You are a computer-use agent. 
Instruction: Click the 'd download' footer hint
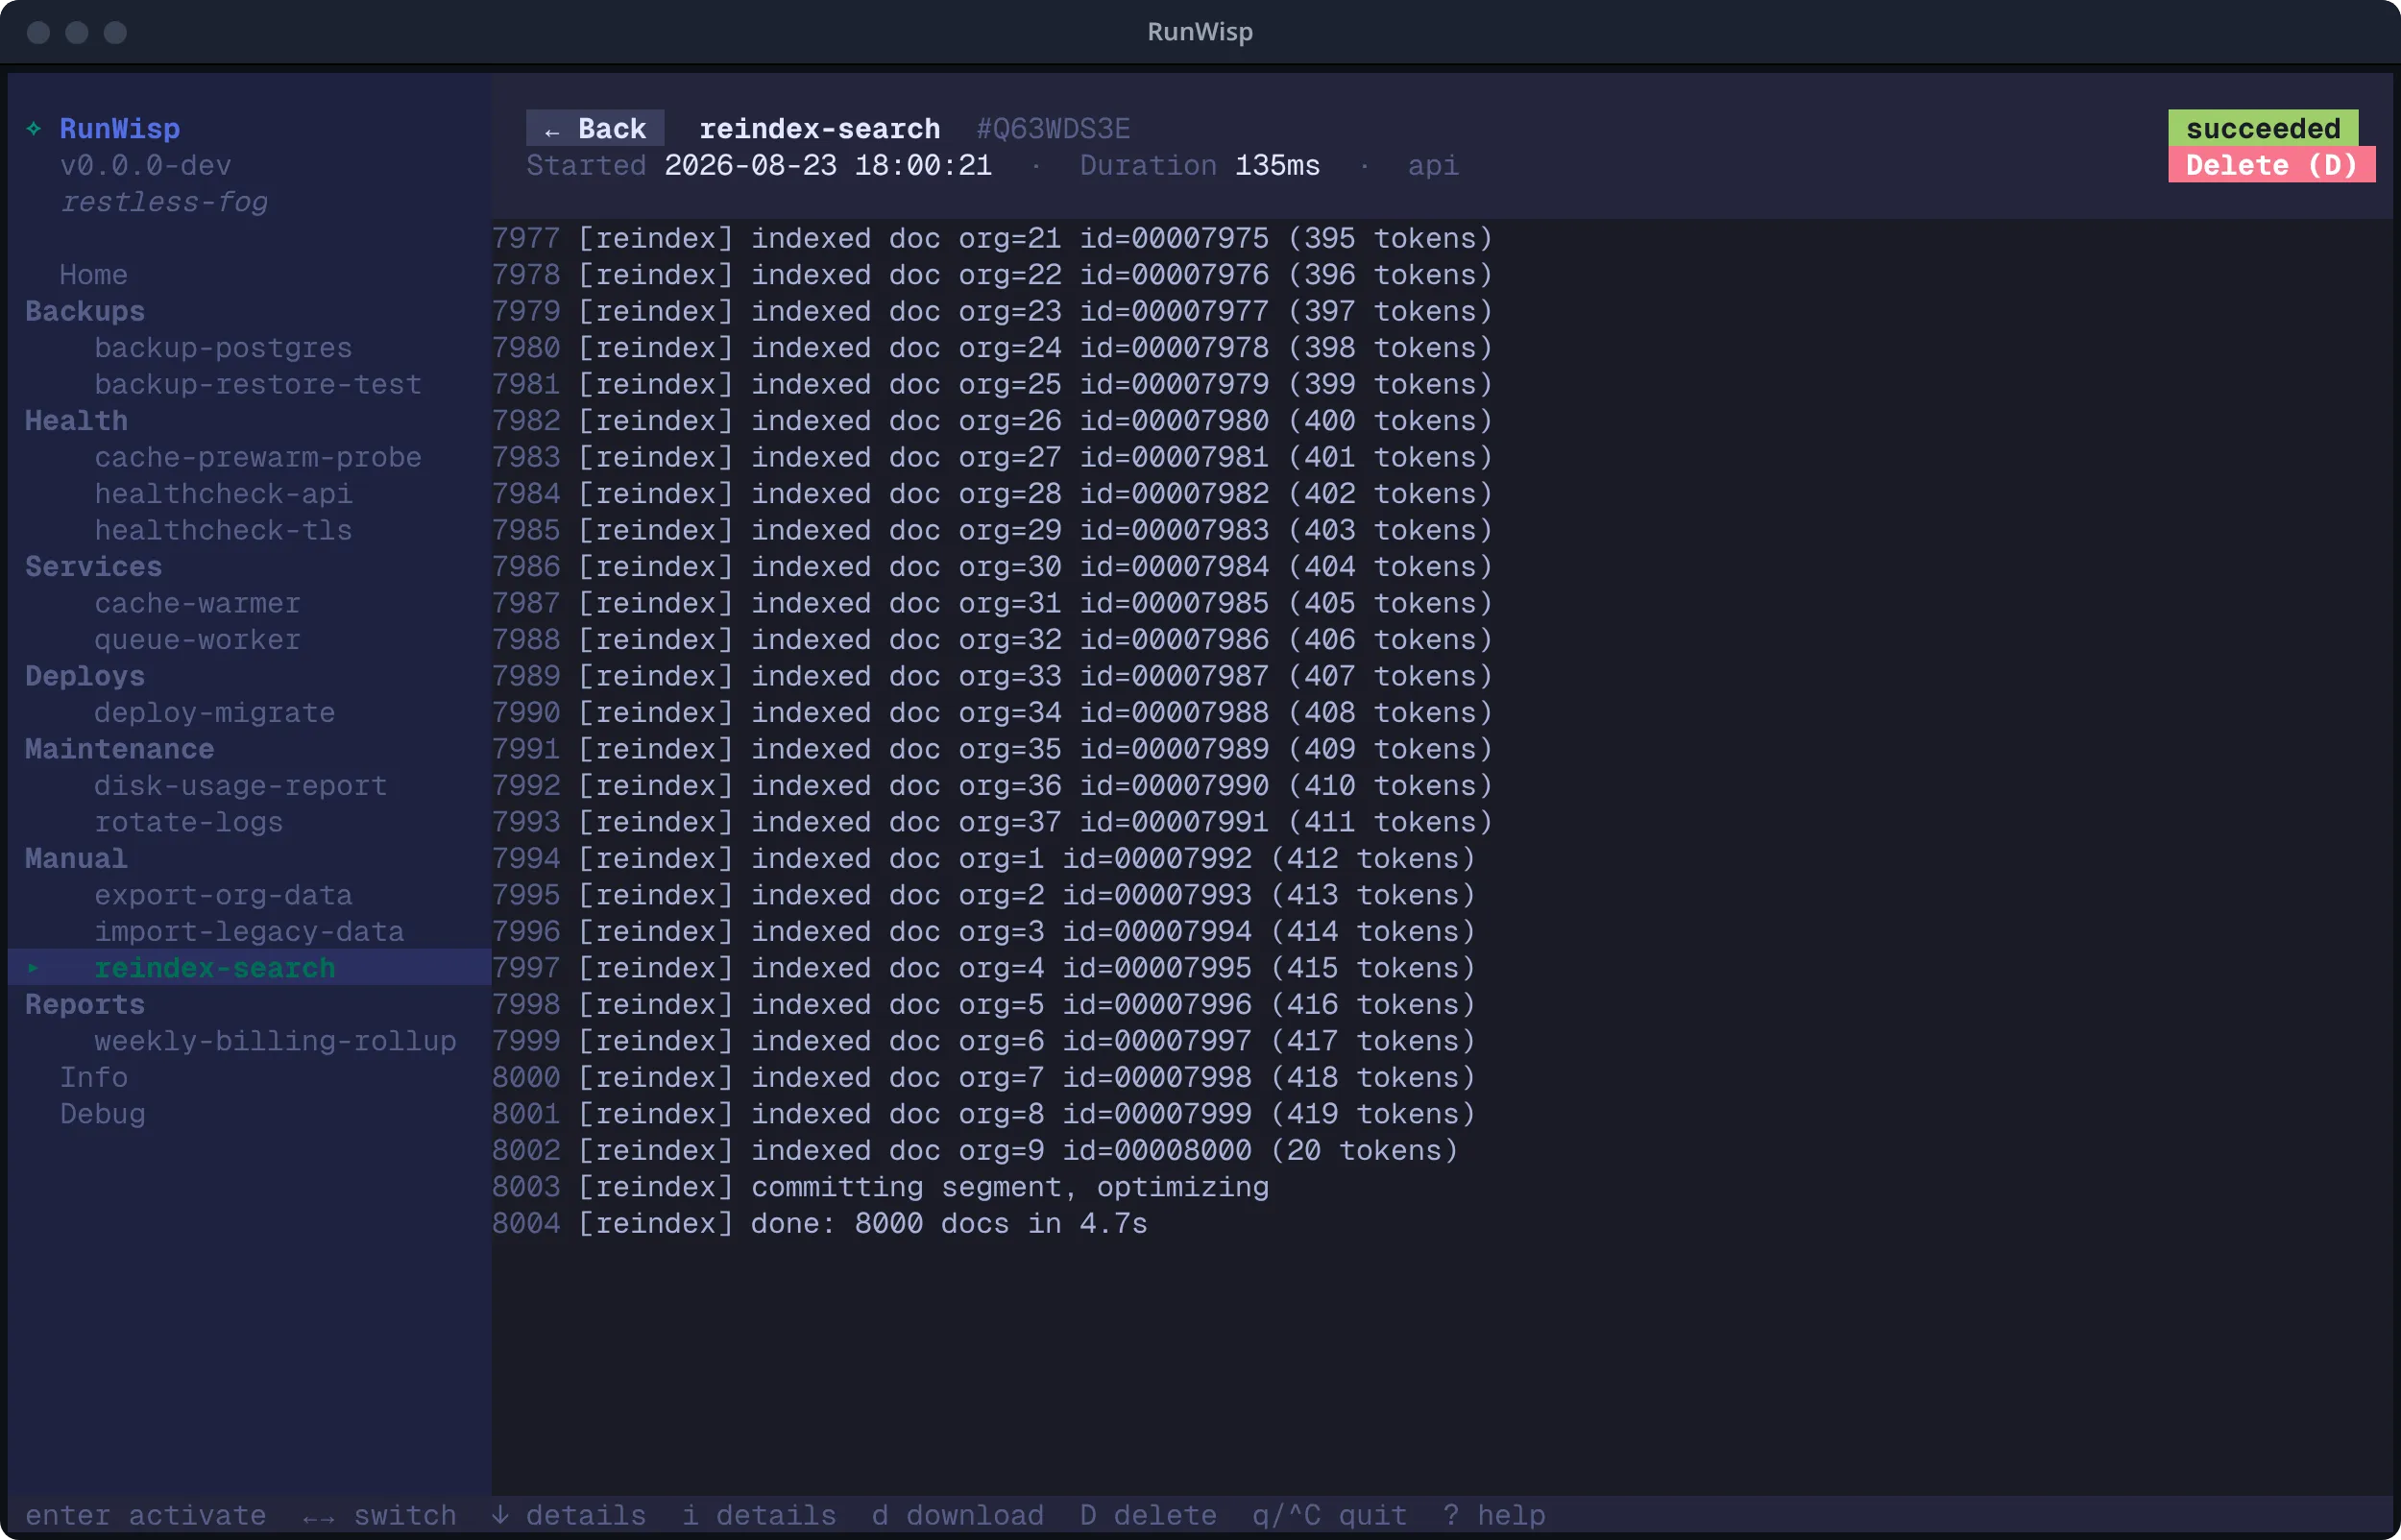click(957, 1515)
